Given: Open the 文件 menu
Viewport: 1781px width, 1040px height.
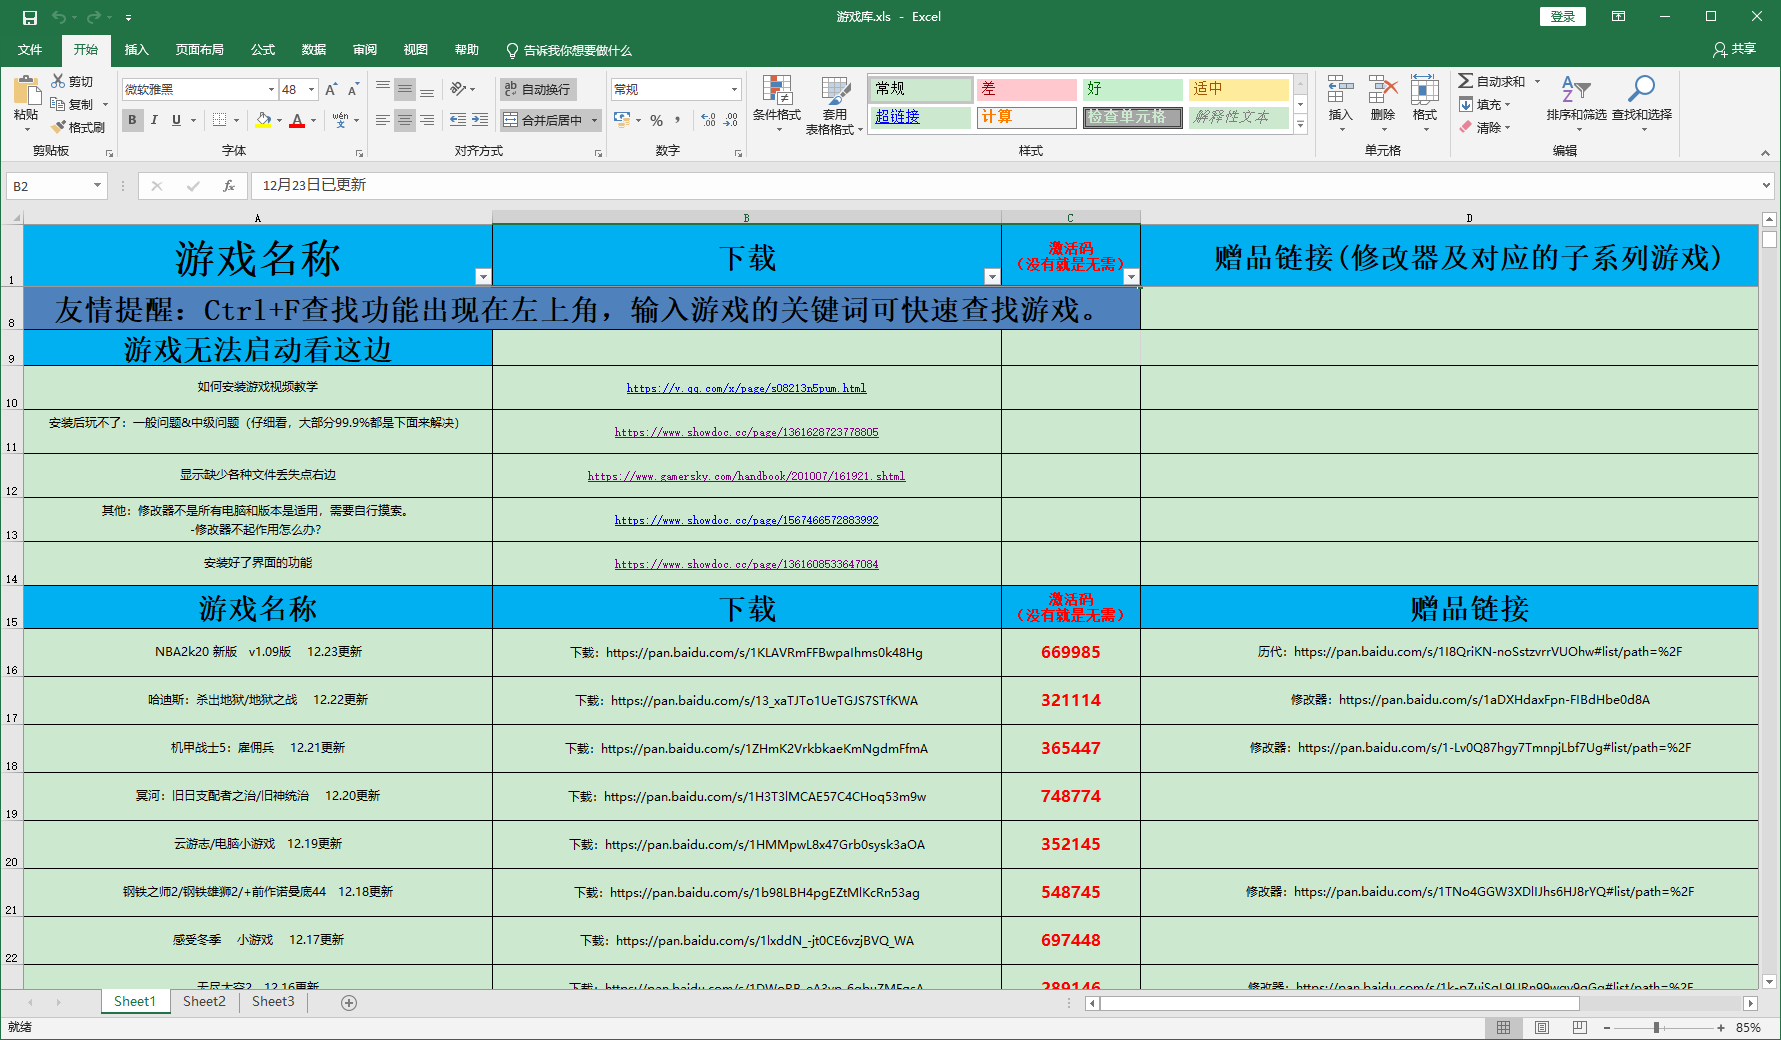Looking at the screenshot, I should pyautogui.click(x=30, y=50).
